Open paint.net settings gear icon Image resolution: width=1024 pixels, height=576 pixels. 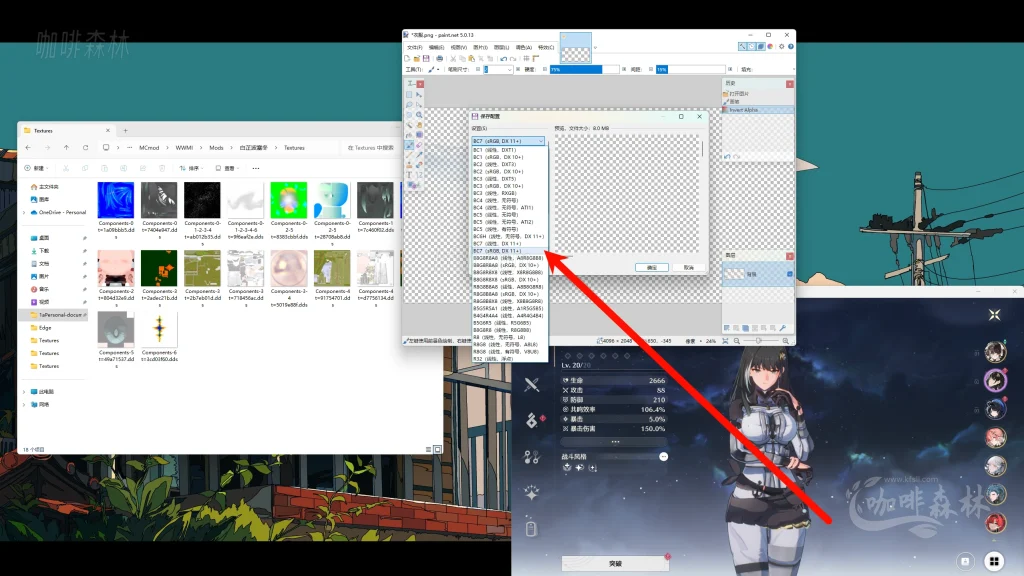click(782, 46)
